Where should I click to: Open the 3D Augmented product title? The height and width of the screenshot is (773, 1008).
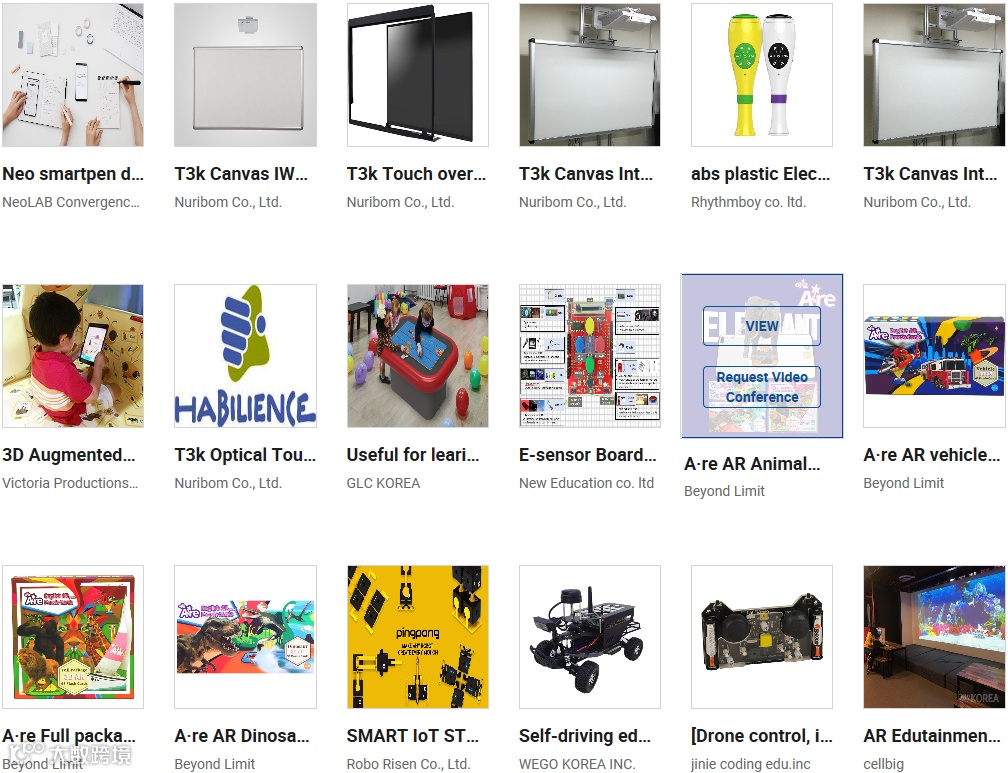tap(69, 455)
